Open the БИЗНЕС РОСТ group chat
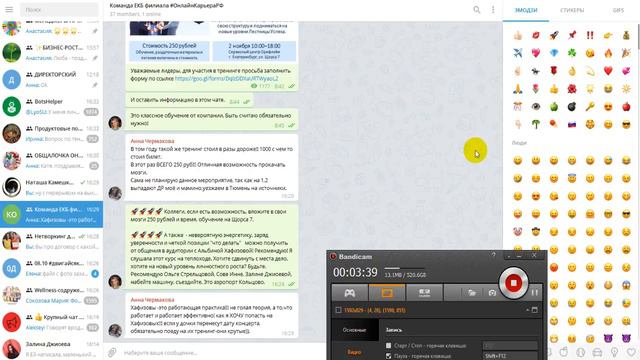Image resolution: width=640 pixels, height=360 pixels. pos(51,53)
